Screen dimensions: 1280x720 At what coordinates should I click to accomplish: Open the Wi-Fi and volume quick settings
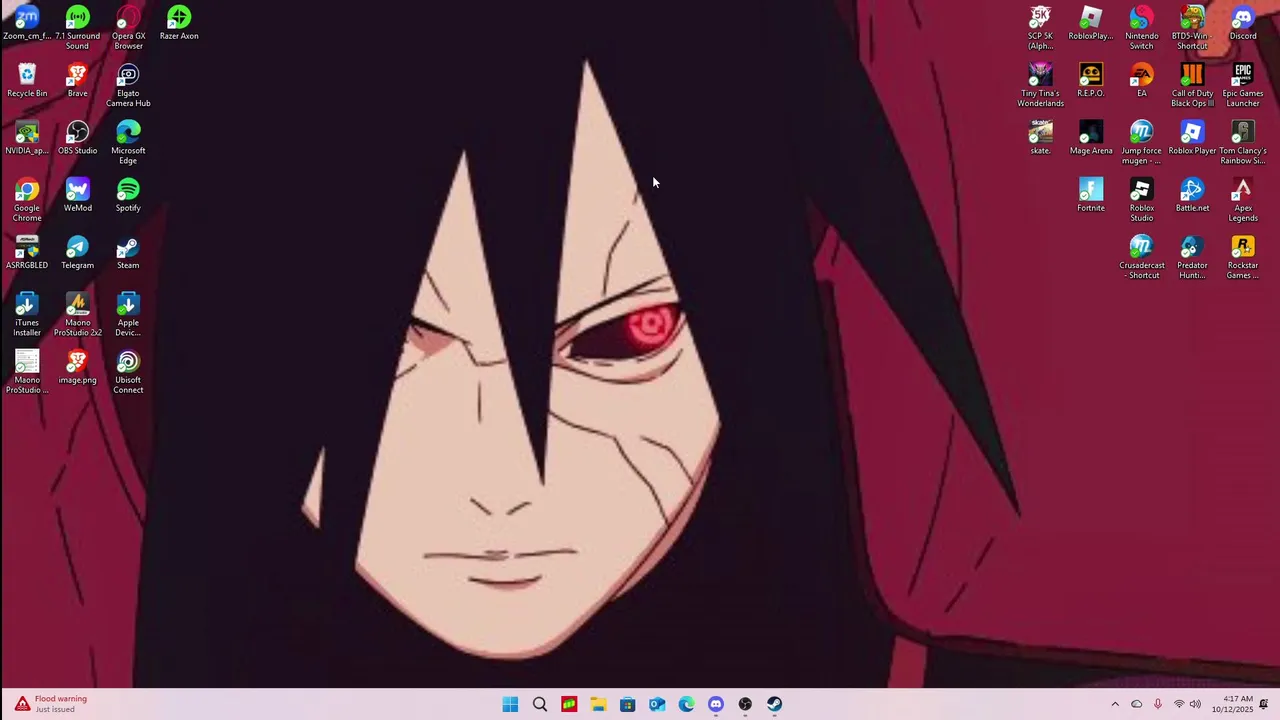click(1187, 704)
